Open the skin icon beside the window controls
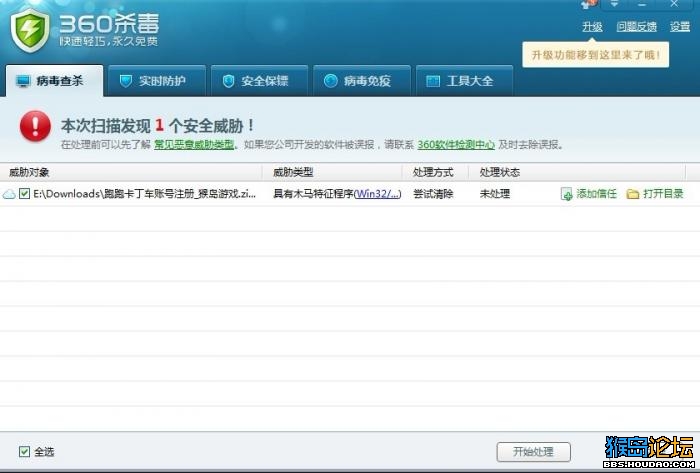Screen dimensions: 700x473 [x=590, y=4]
